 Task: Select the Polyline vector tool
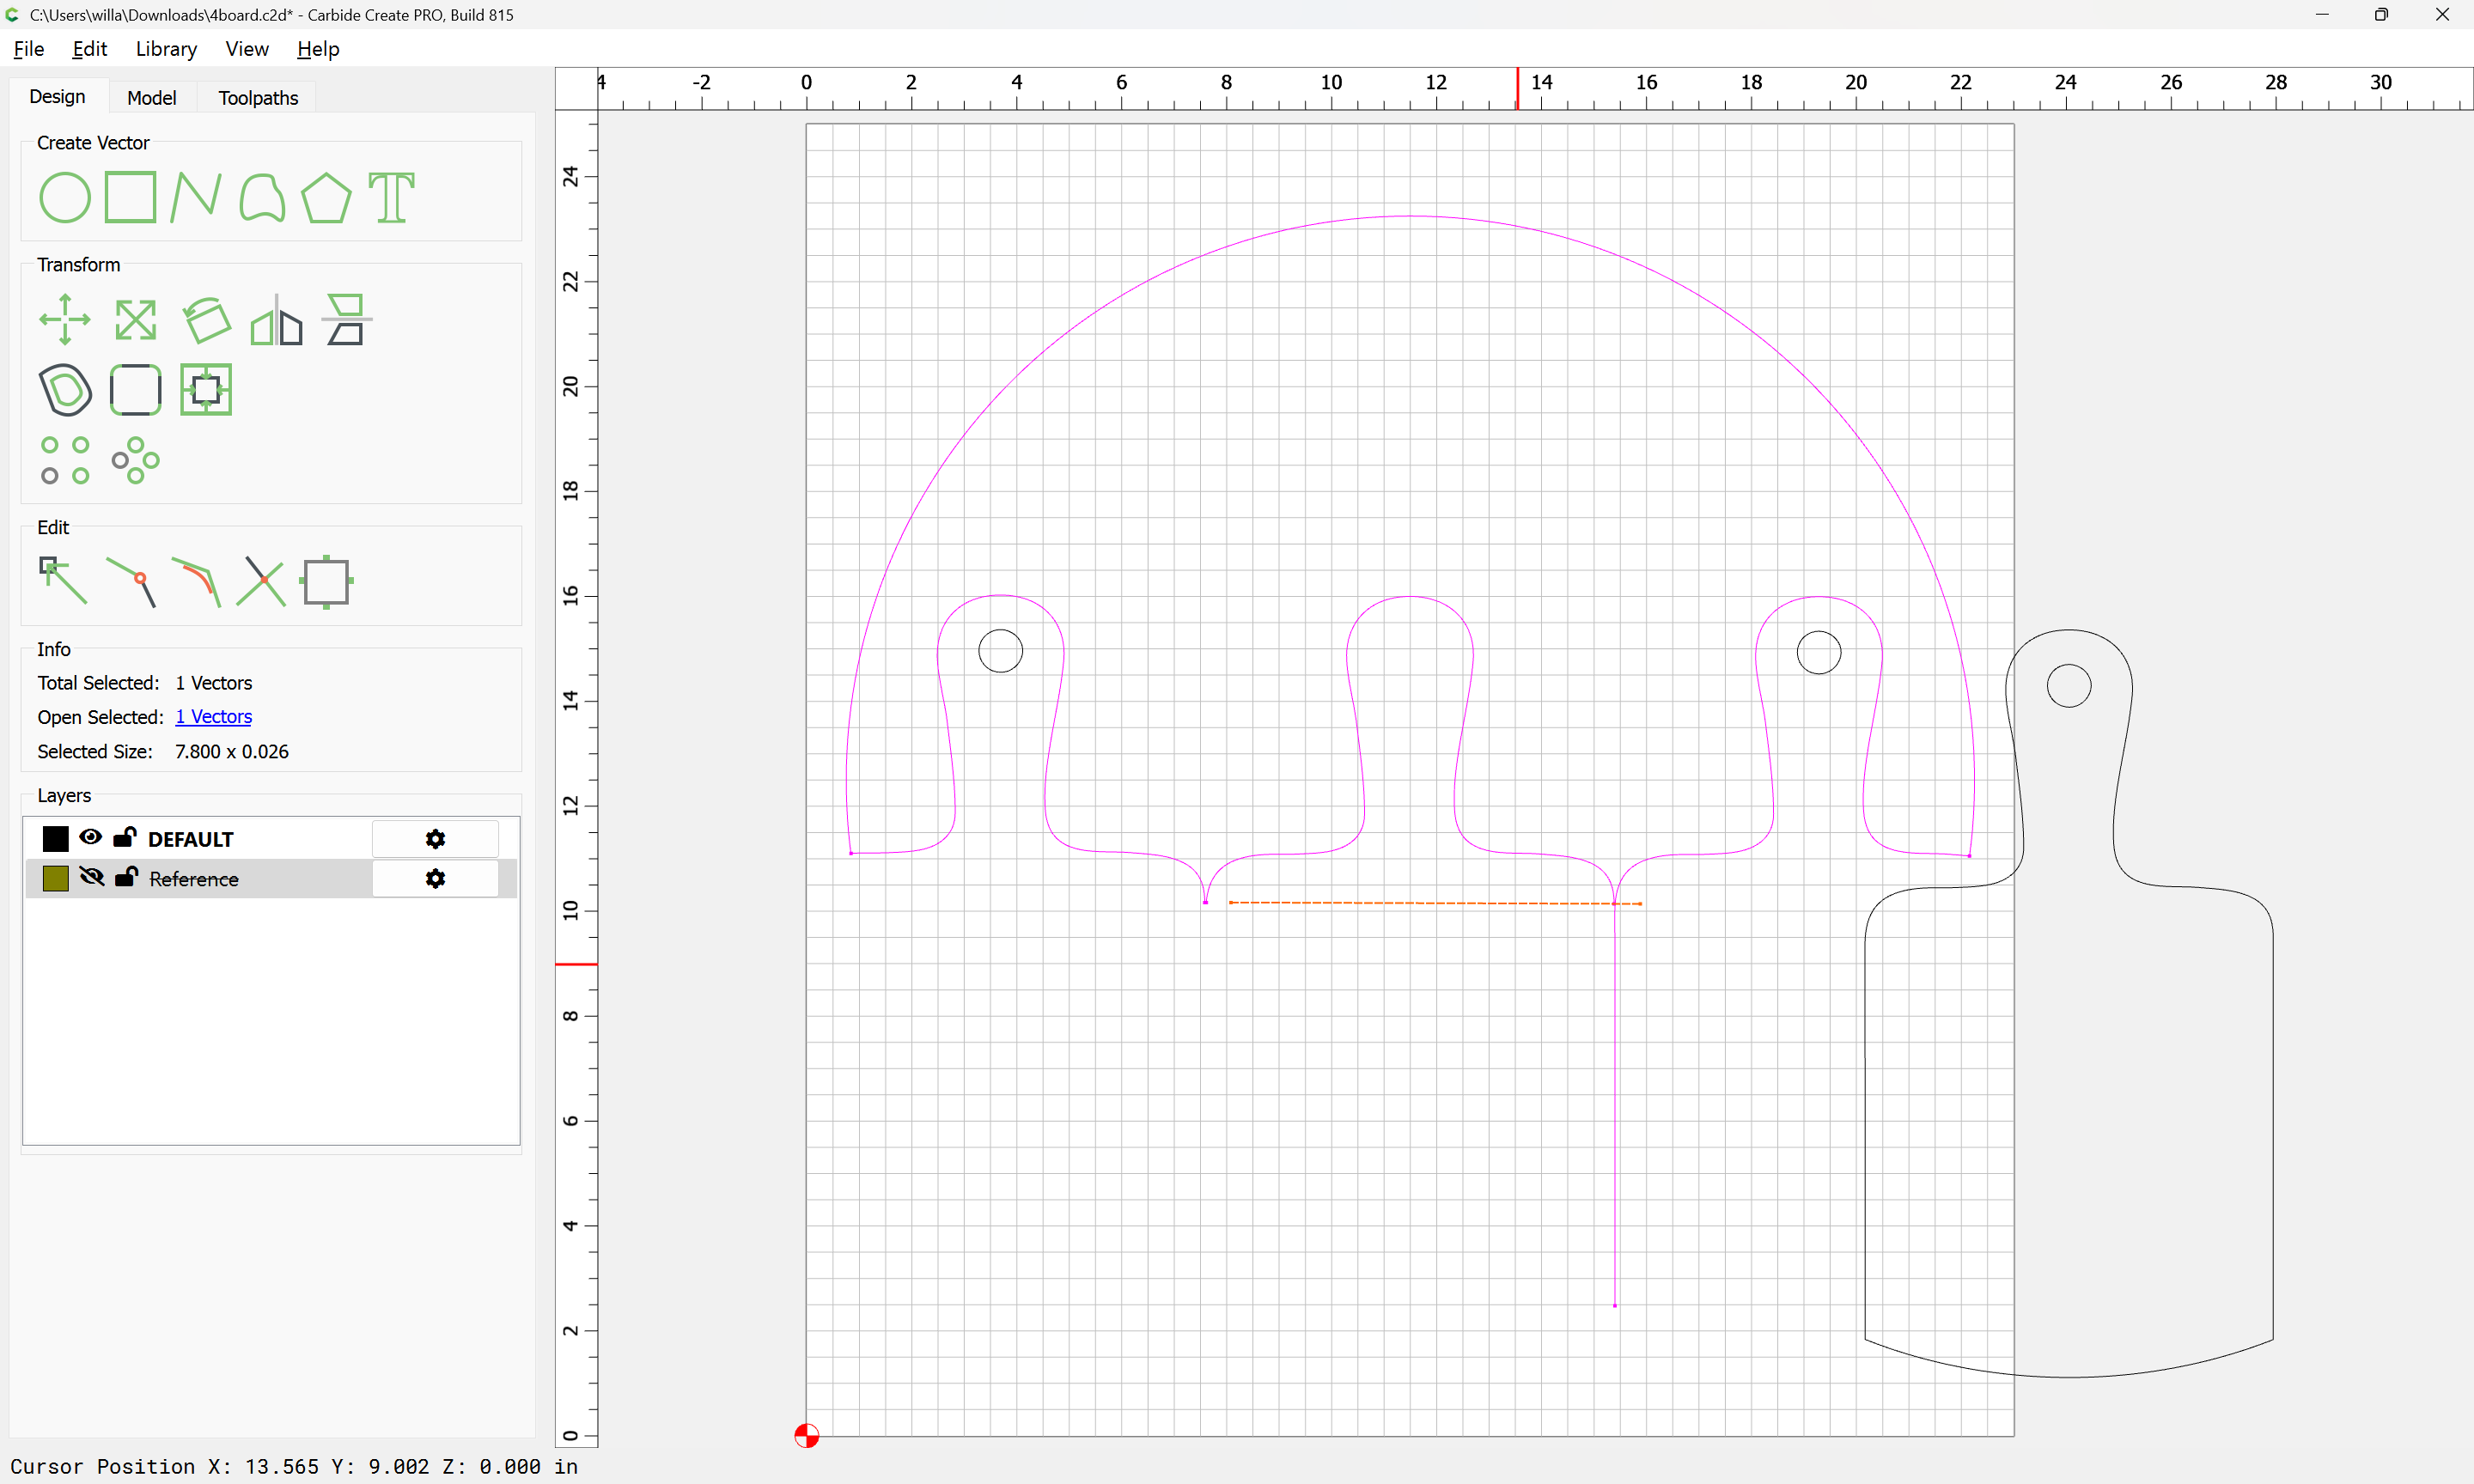(x=195, y=197)
